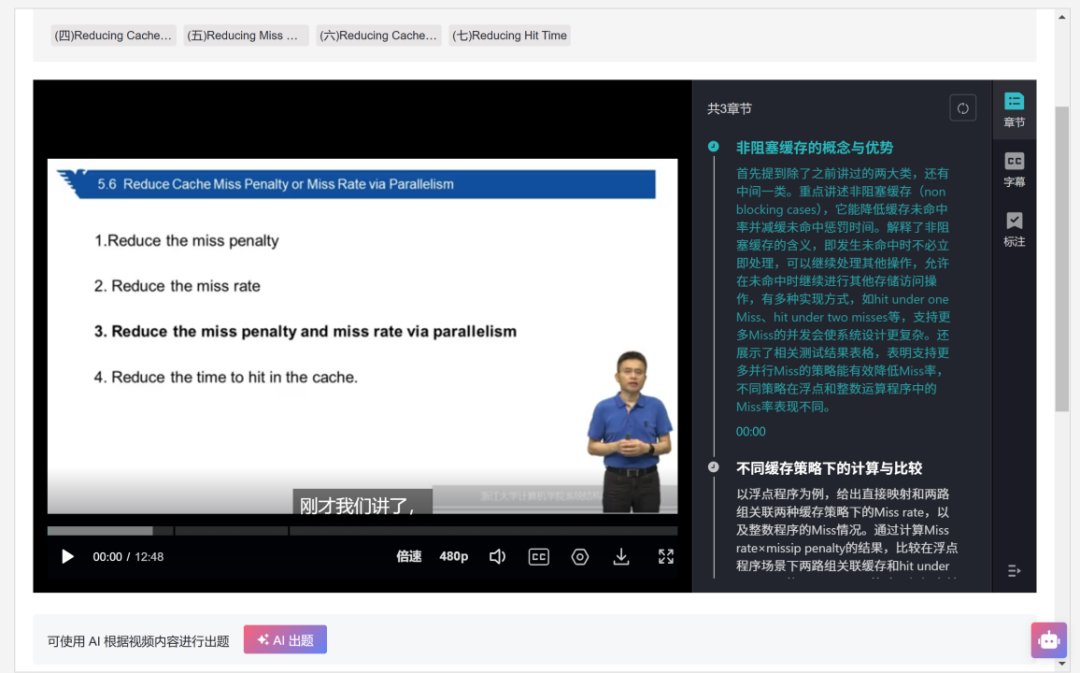Viewport: 1080px width, 673px height.
Task: Play the lecture video
Action: tap(67, 557)
